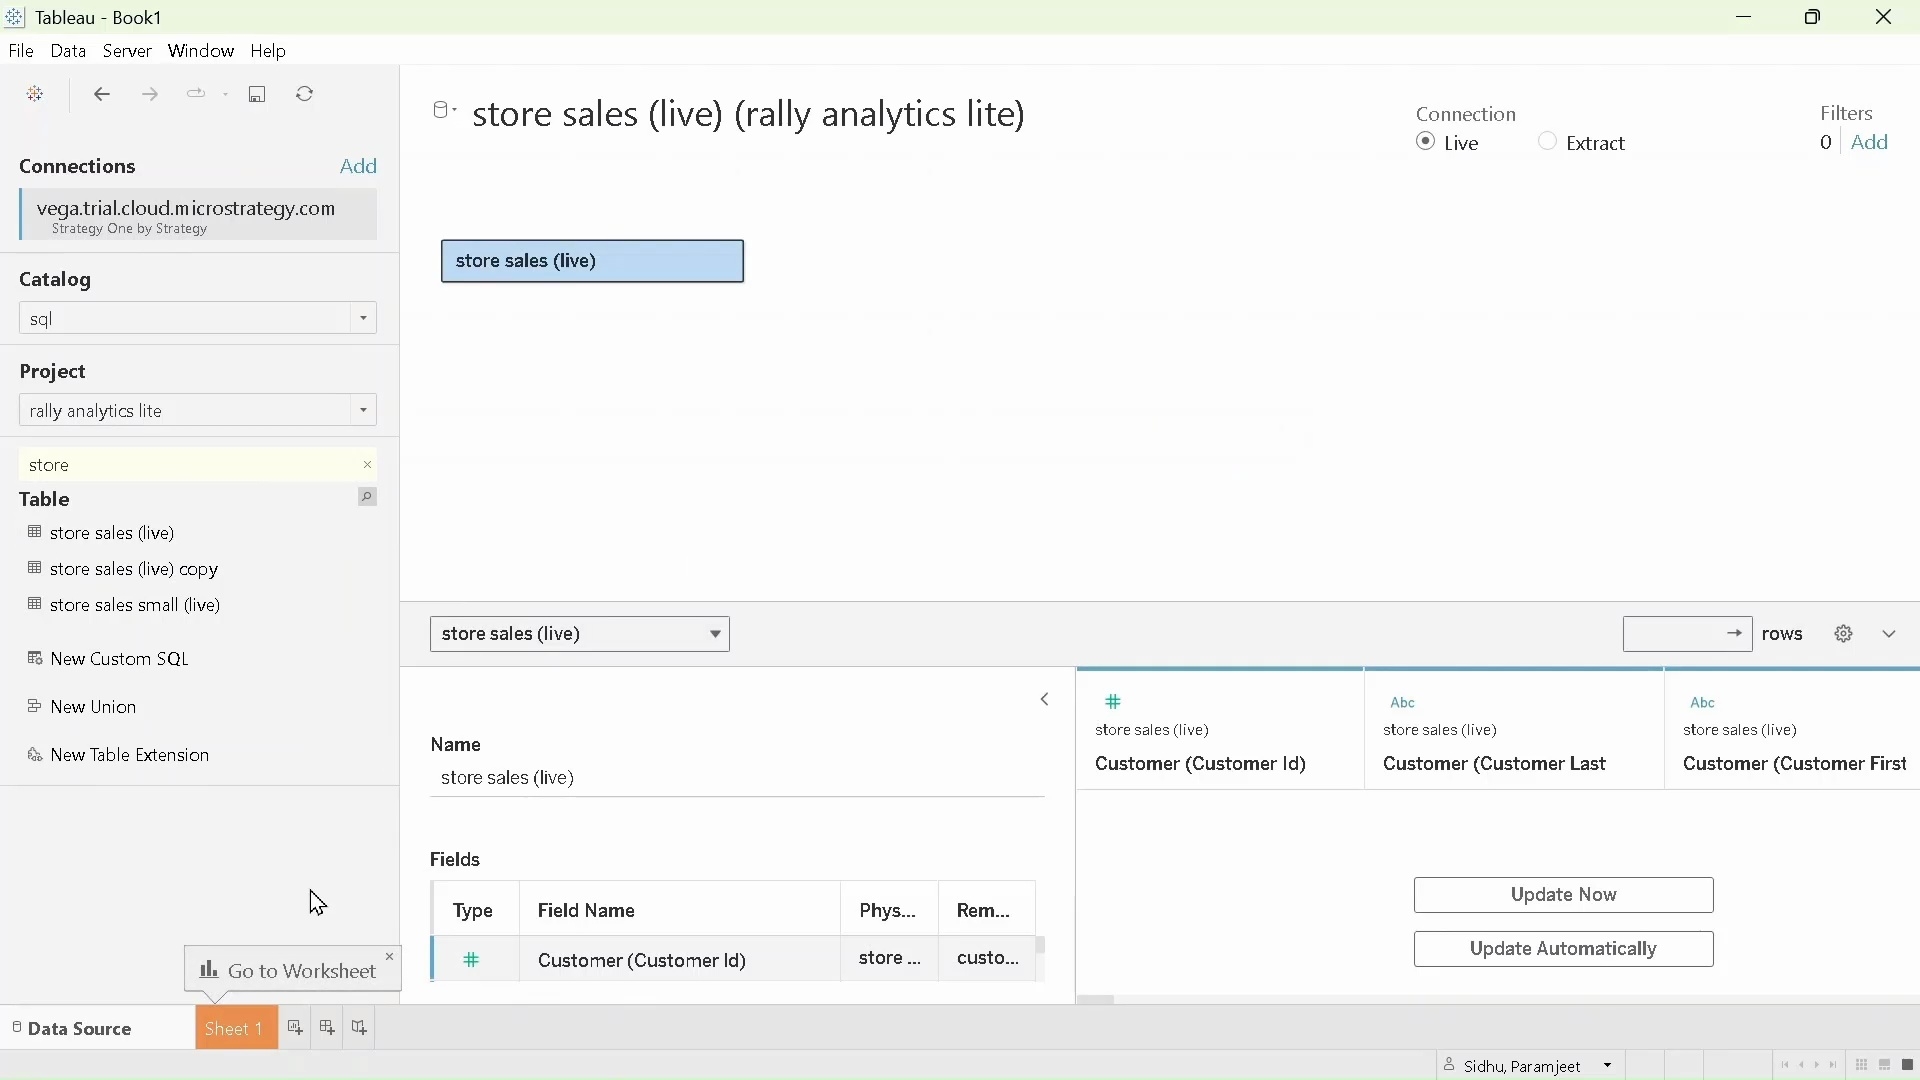Select the Extract connection radio button
Viewport: 1920px width, 1080px height.
1548,143
